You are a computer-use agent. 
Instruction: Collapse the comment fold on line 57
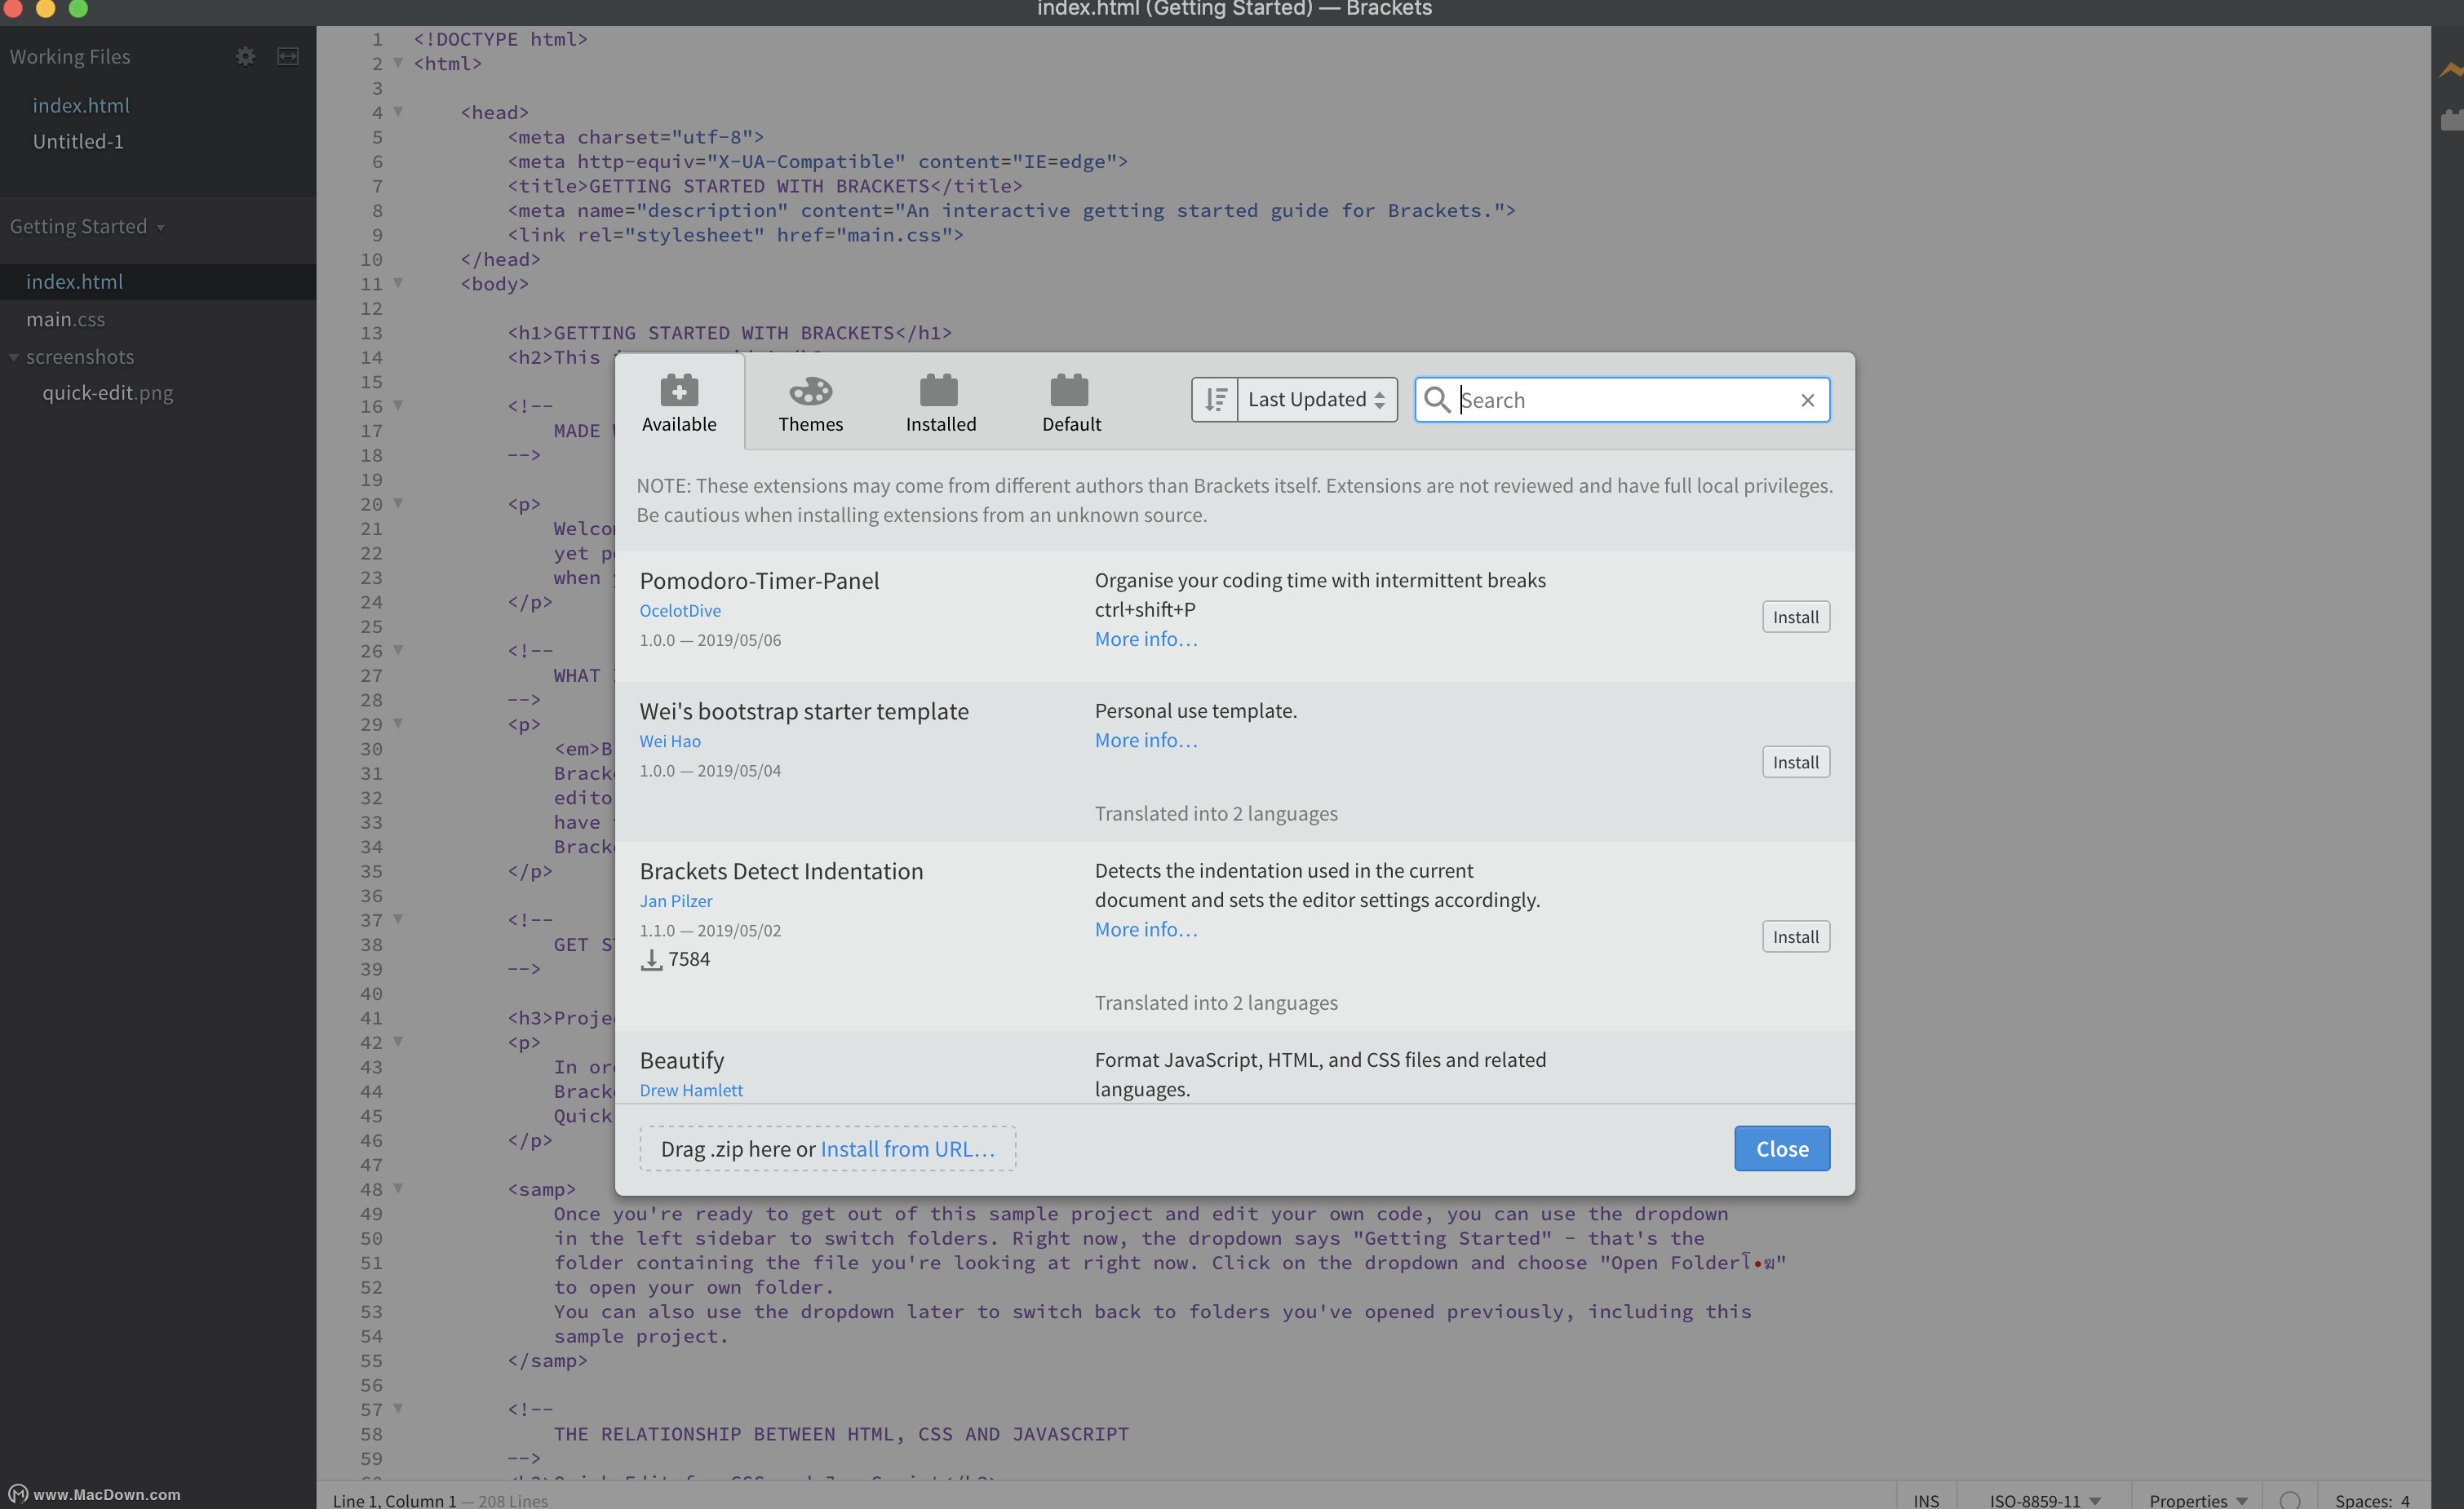pyautogui.click(x=398, y=1409)
